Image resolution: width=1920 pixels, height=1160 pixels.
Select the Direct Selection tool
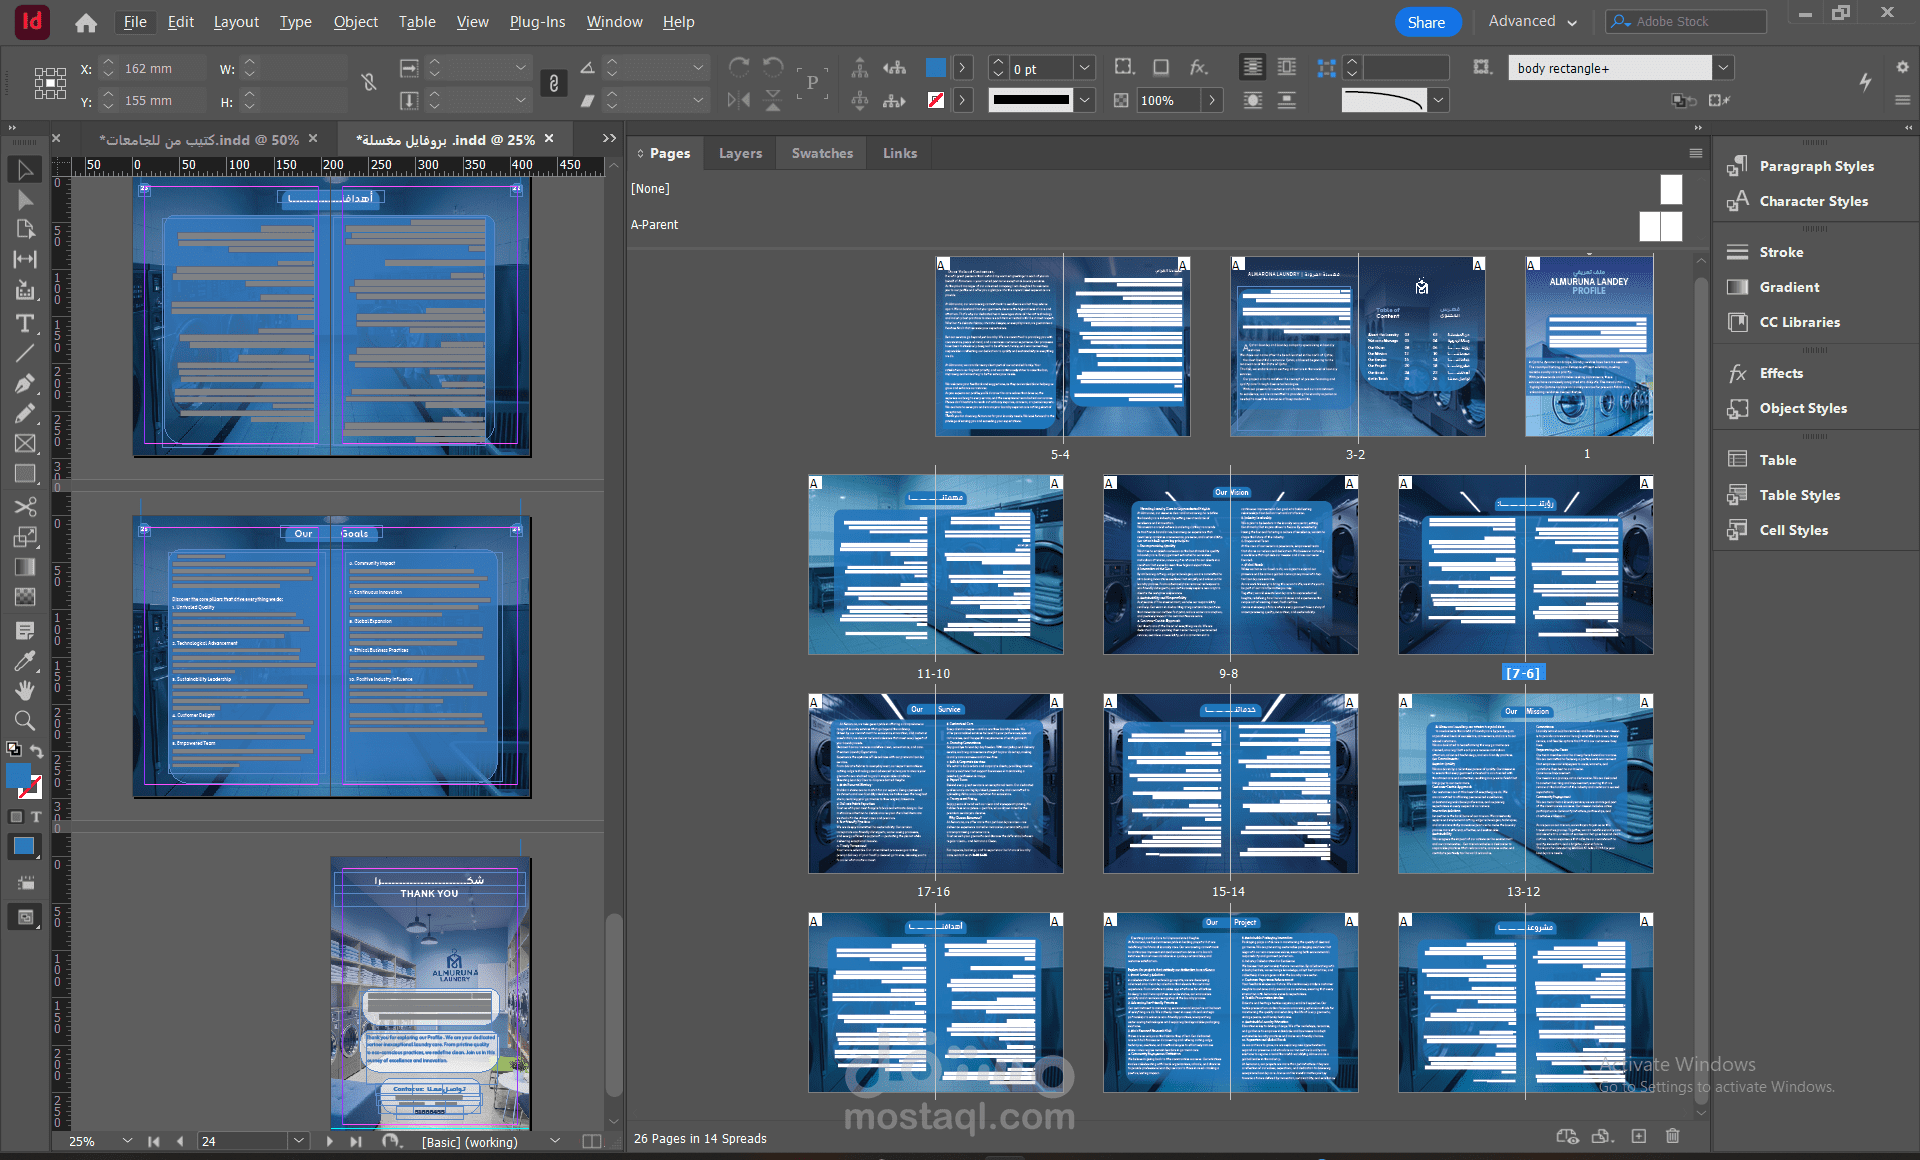25,200
